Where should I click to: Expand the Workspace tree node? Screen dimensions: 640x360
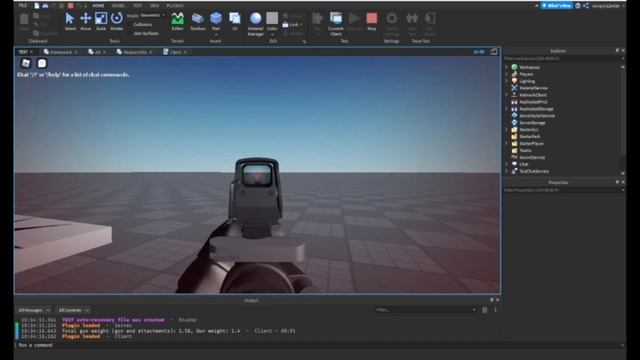pyautogui.click(x=507, y=67)
